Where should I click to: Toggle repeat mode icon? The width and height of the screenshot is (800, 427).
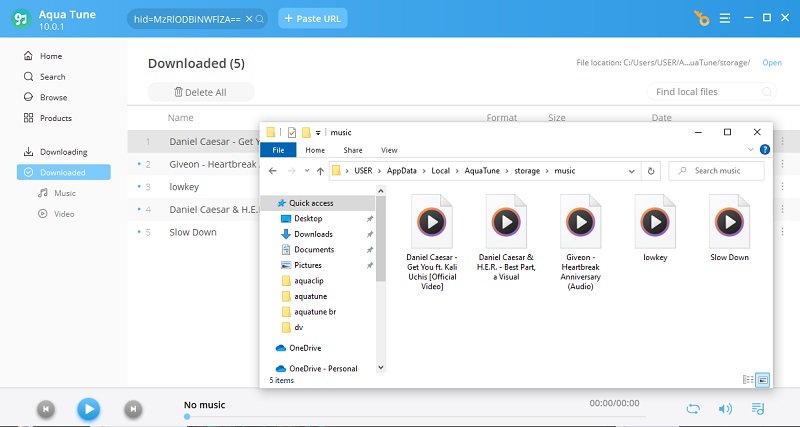[693, 409]
